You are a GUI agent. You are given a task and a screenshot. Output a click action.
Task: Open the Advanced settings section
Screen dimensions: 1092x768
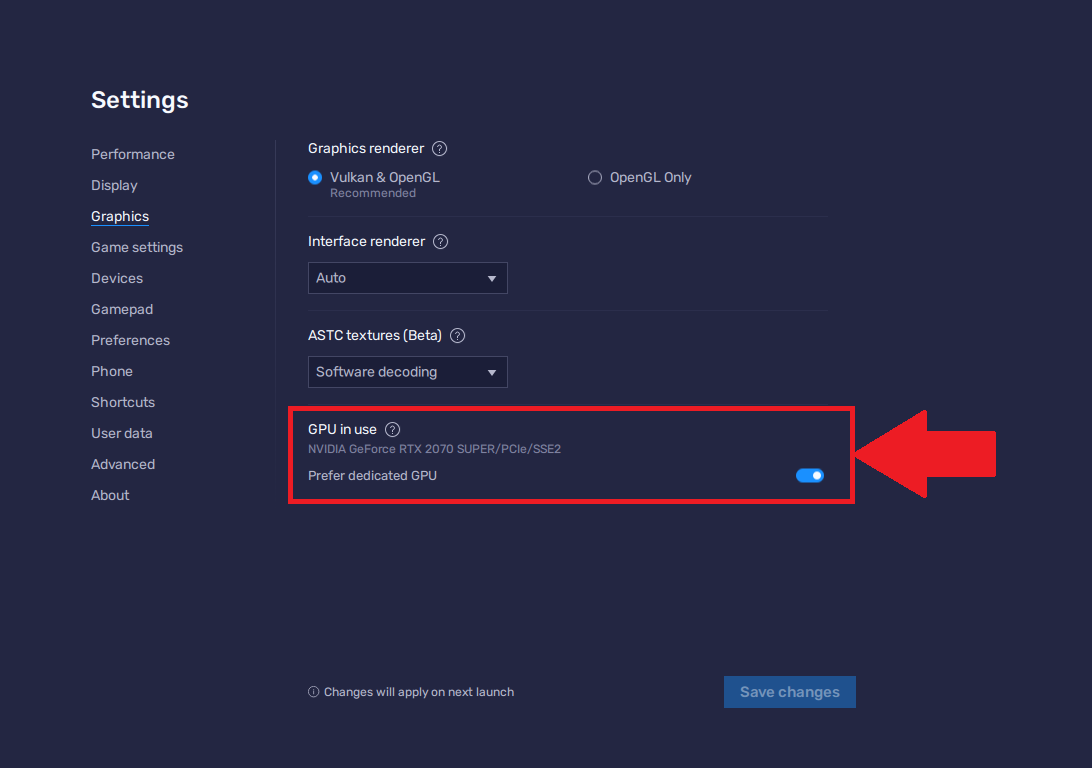[123, 464]
